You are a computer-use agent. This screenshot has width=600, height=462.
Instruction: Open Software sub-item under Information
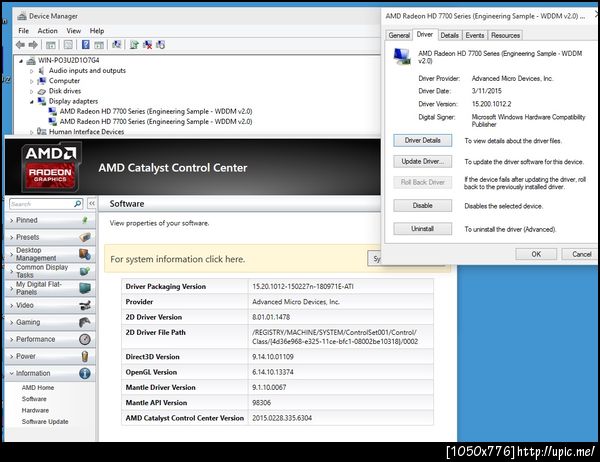(x=34, y=399)
